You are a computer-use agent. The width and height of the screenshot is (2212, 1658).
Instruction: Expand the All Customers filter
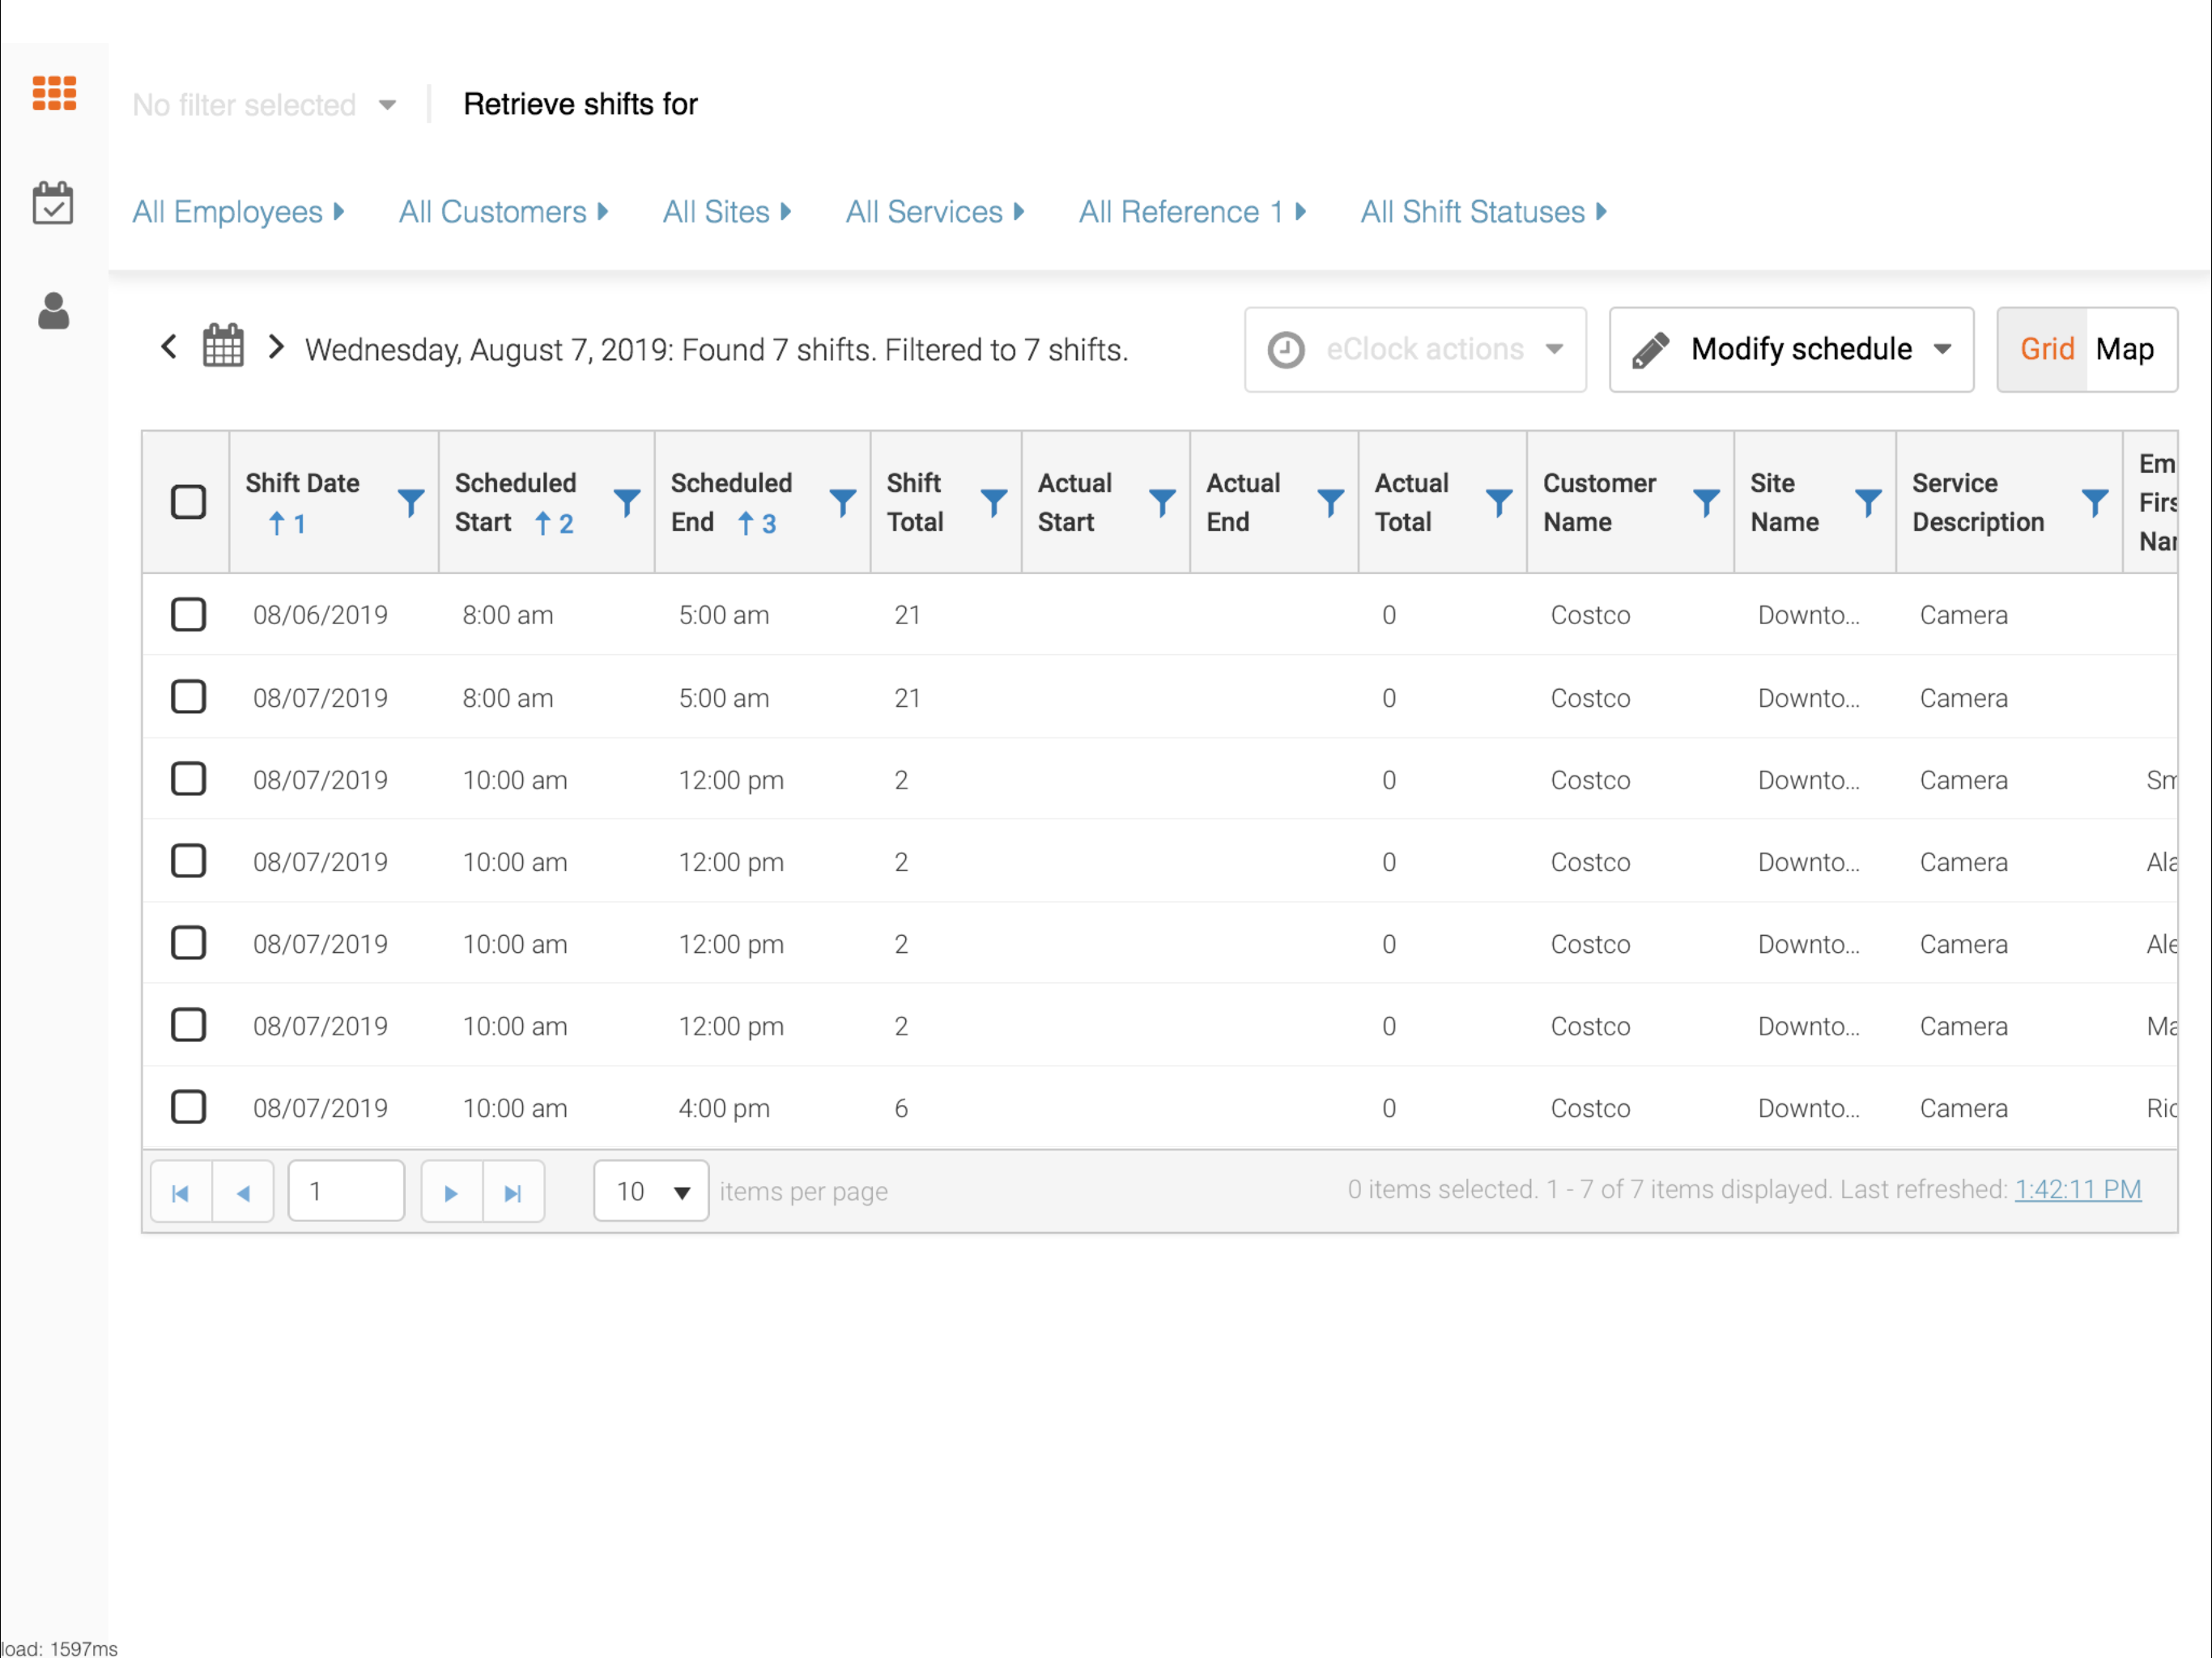[x=504, y=212]
